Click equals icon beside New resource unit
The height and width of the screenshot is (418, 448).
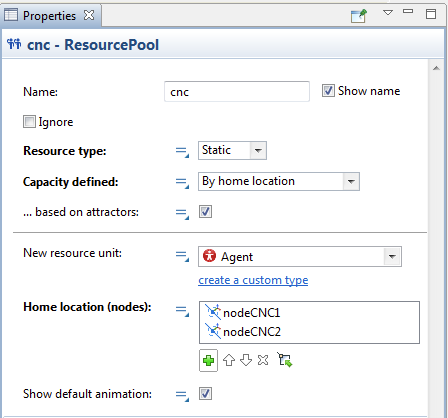[x=182, y=256]
